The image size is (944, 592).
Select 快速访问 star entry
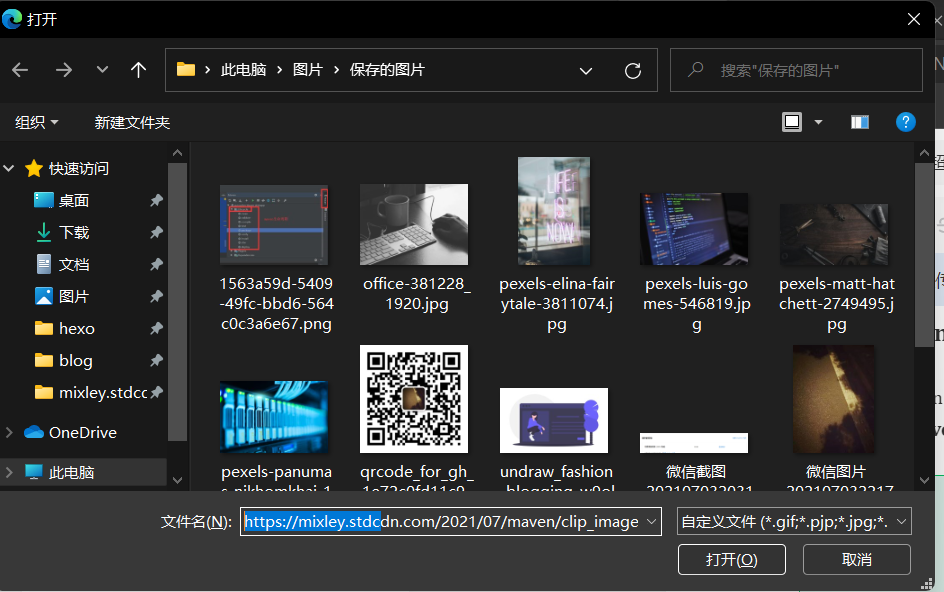click(x=66, y=169)
